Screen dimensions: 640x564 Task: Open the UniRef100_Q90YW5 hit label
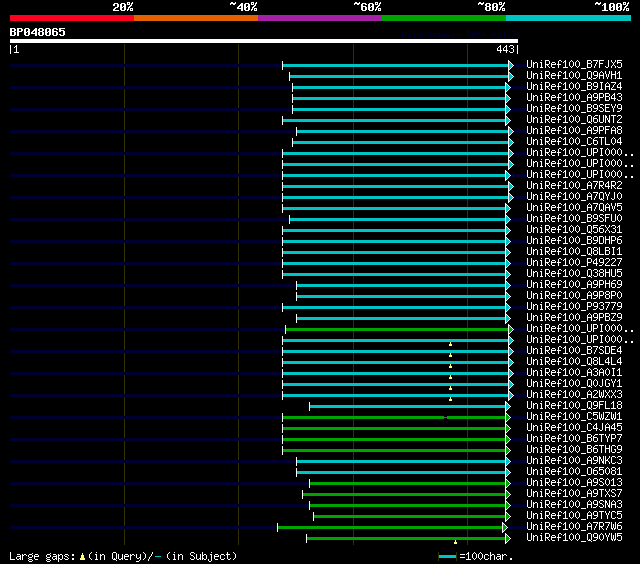click(574, 537)
